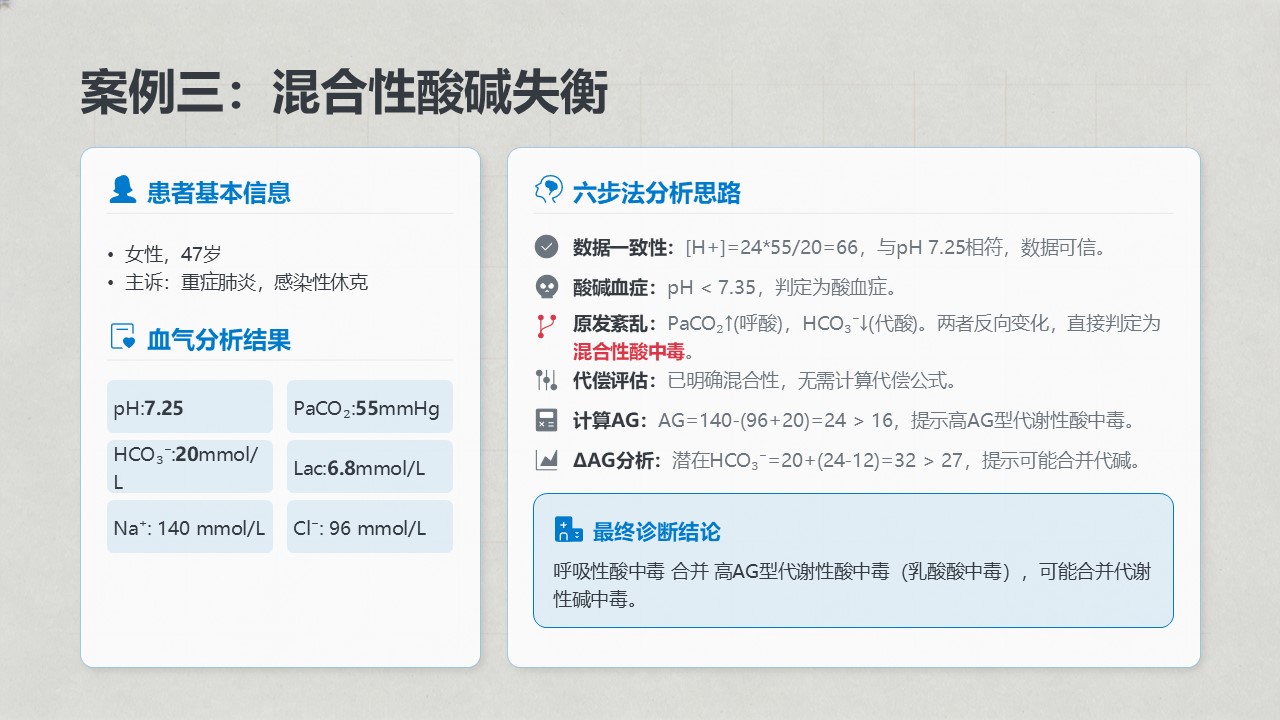Screen dimensions: 1280x720
Task: Click the bullet line 主诉：重症肺炎，感染性休克
Action: click(246, 283)
